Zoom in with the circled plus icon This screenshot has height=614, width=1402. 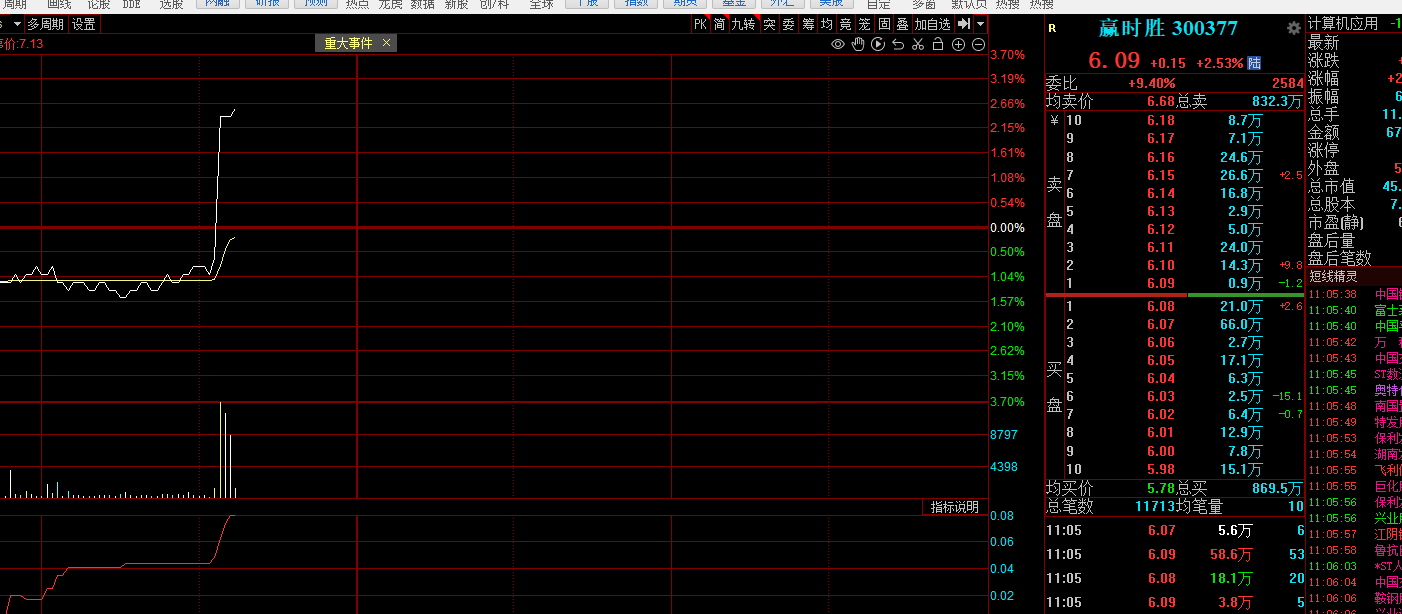pos(958,44)
